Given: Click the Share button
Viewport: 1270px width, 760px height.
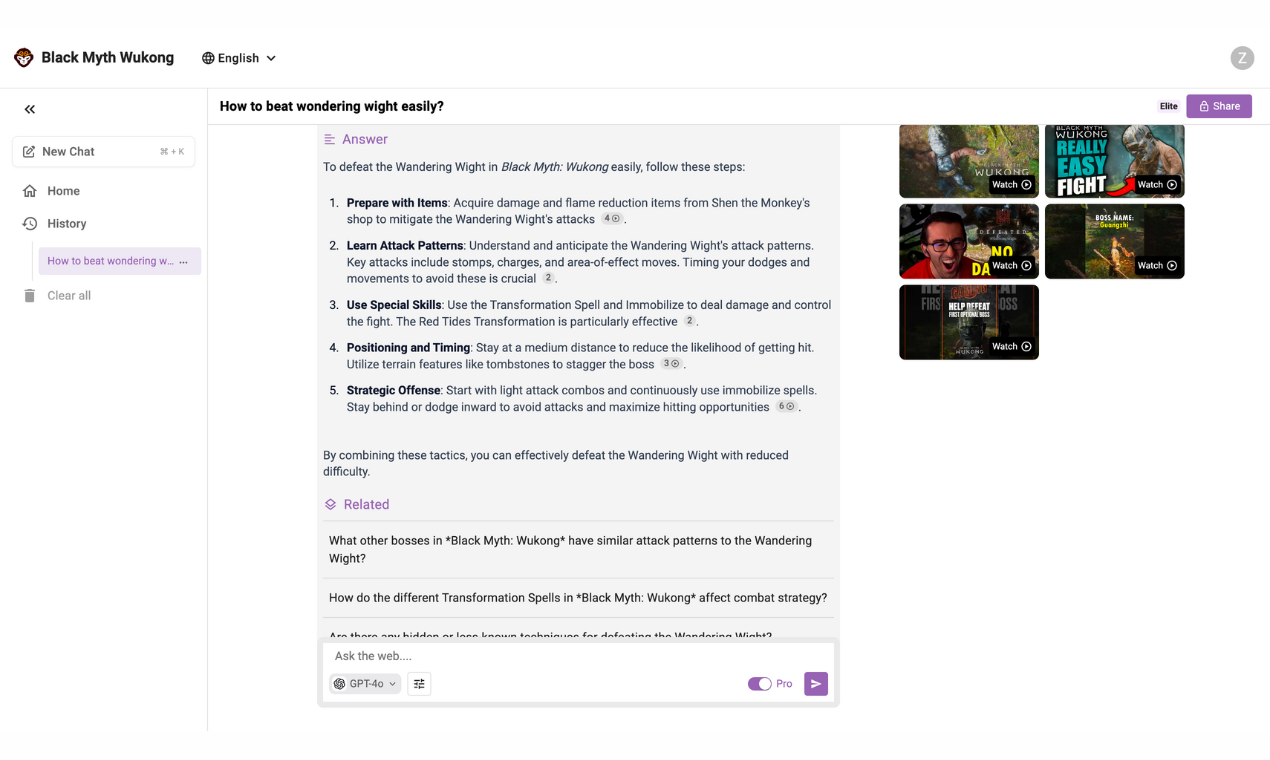Looking at the screenshot, I should click(x=1219, y=106).
